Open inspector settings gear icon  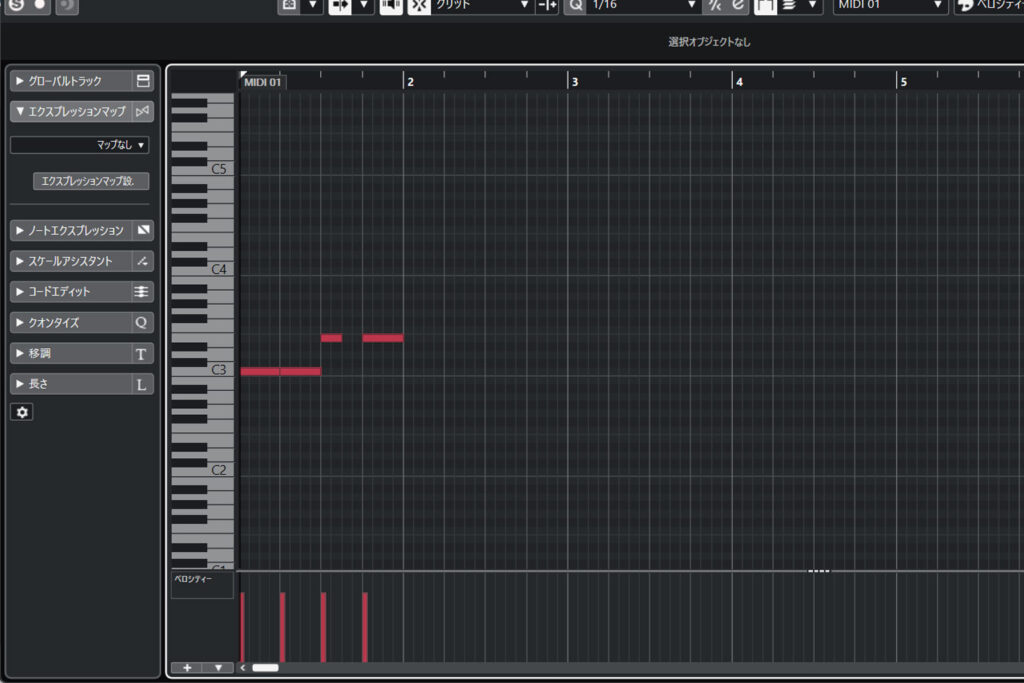pyautogui.click(x=21, y=412)
